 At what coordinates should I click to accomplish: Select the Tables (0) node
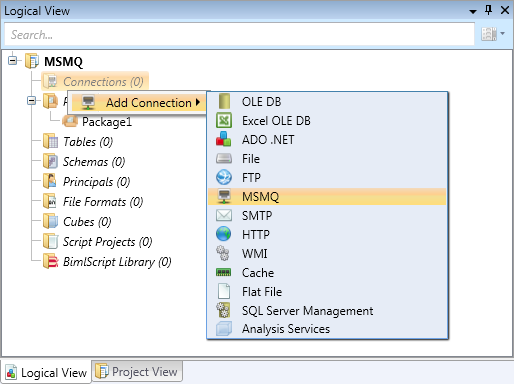[88, 142]
